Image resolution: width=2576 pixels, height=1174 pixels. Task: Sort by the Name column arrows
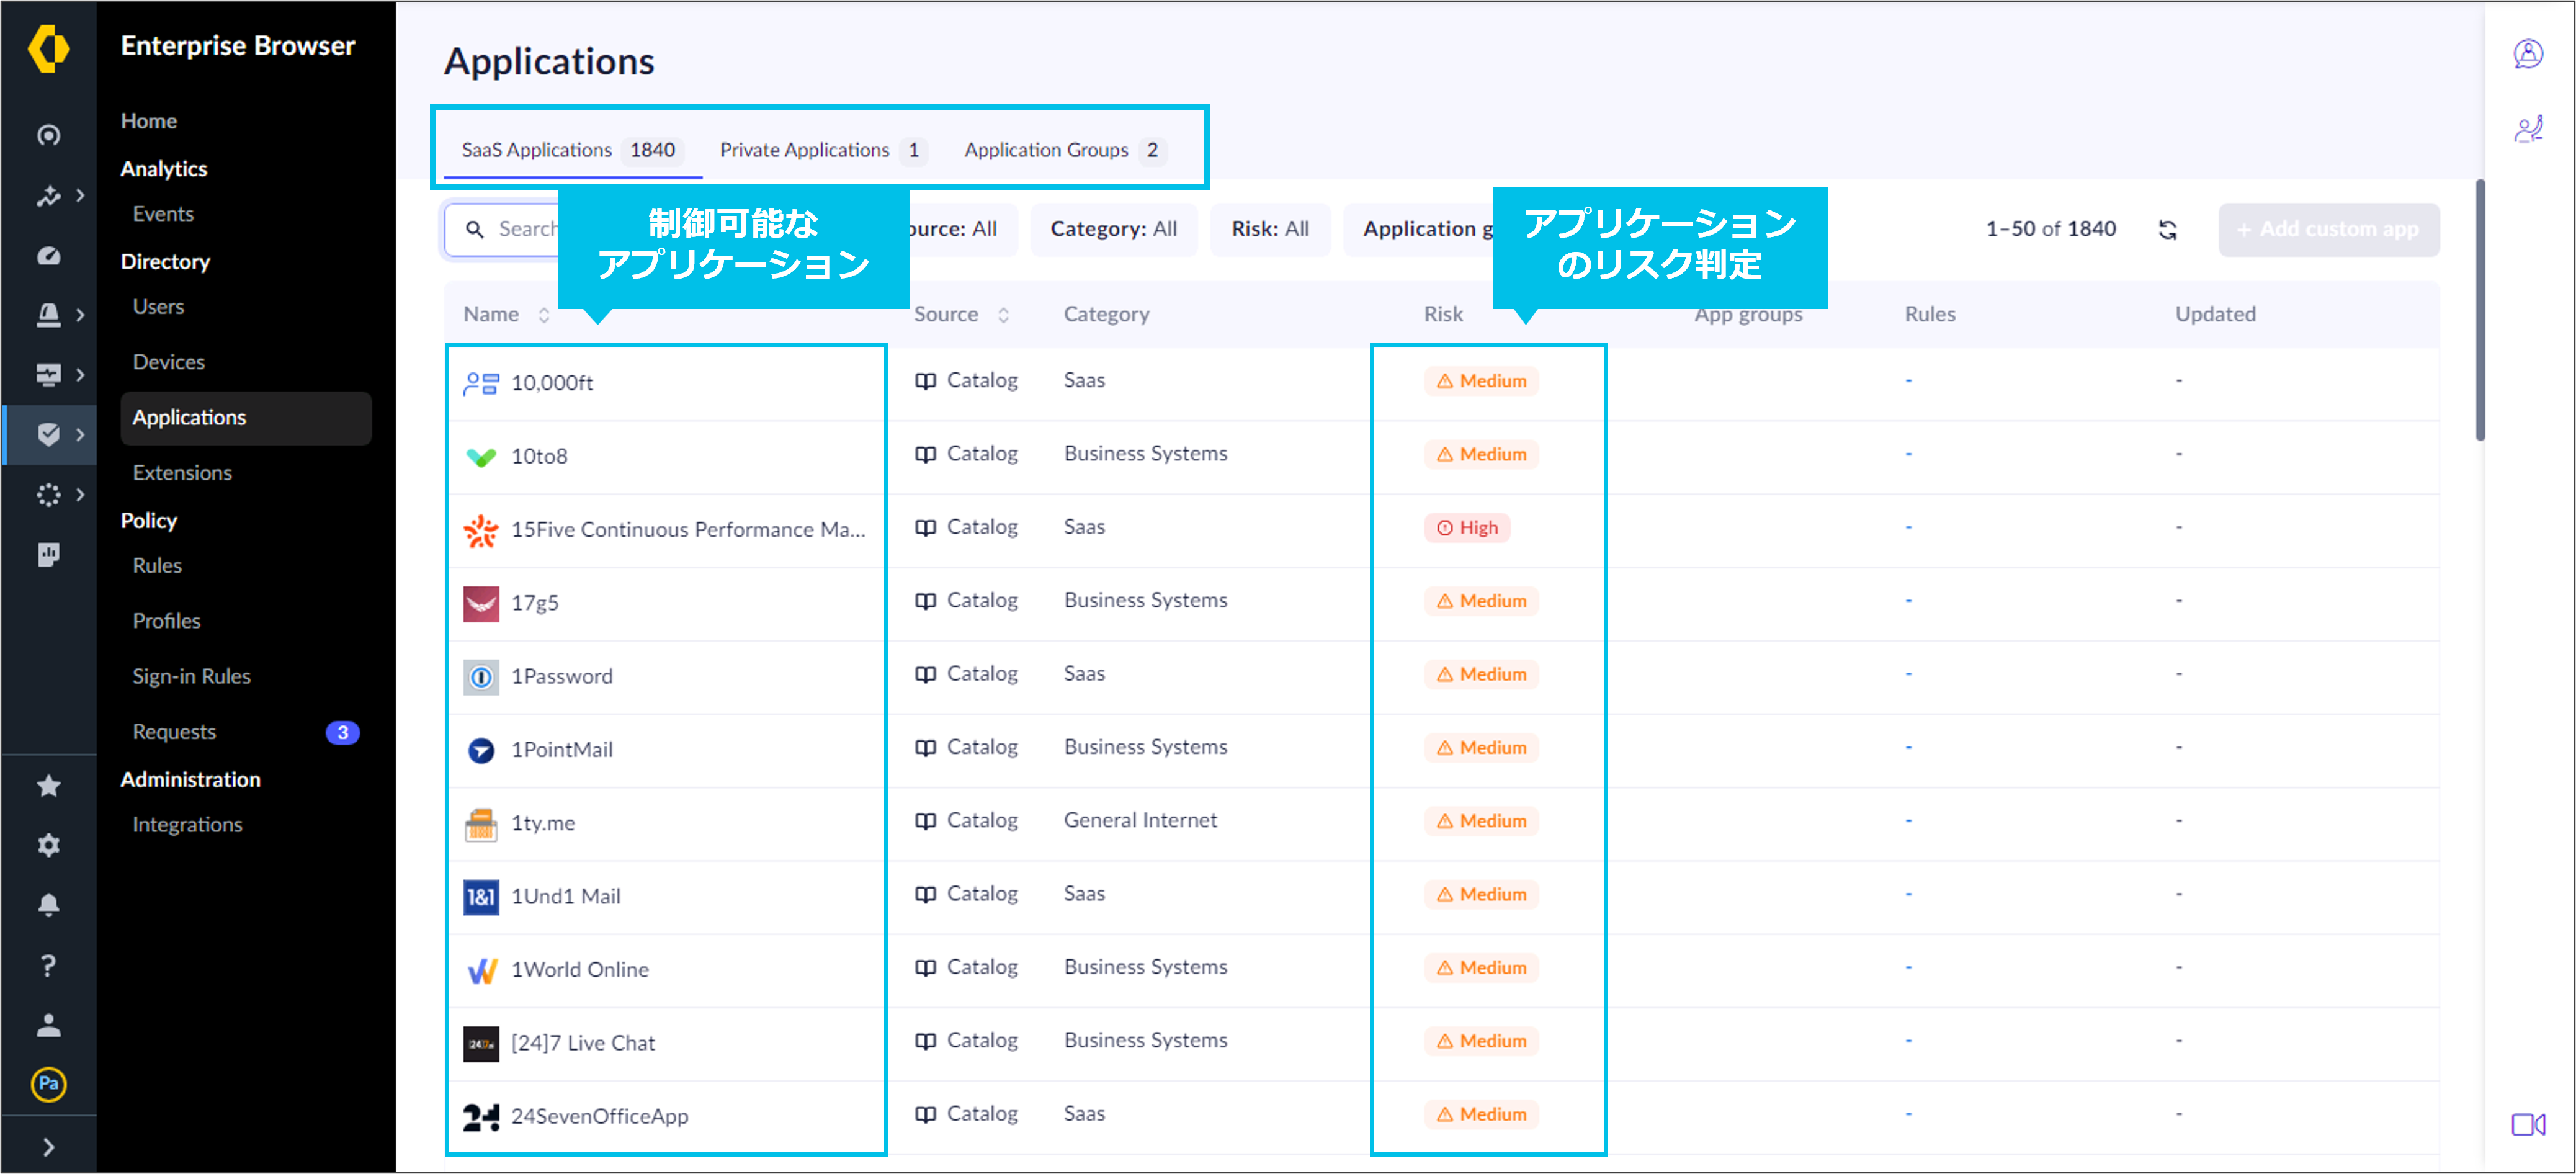pyautogui.click(x=544, y=315)
